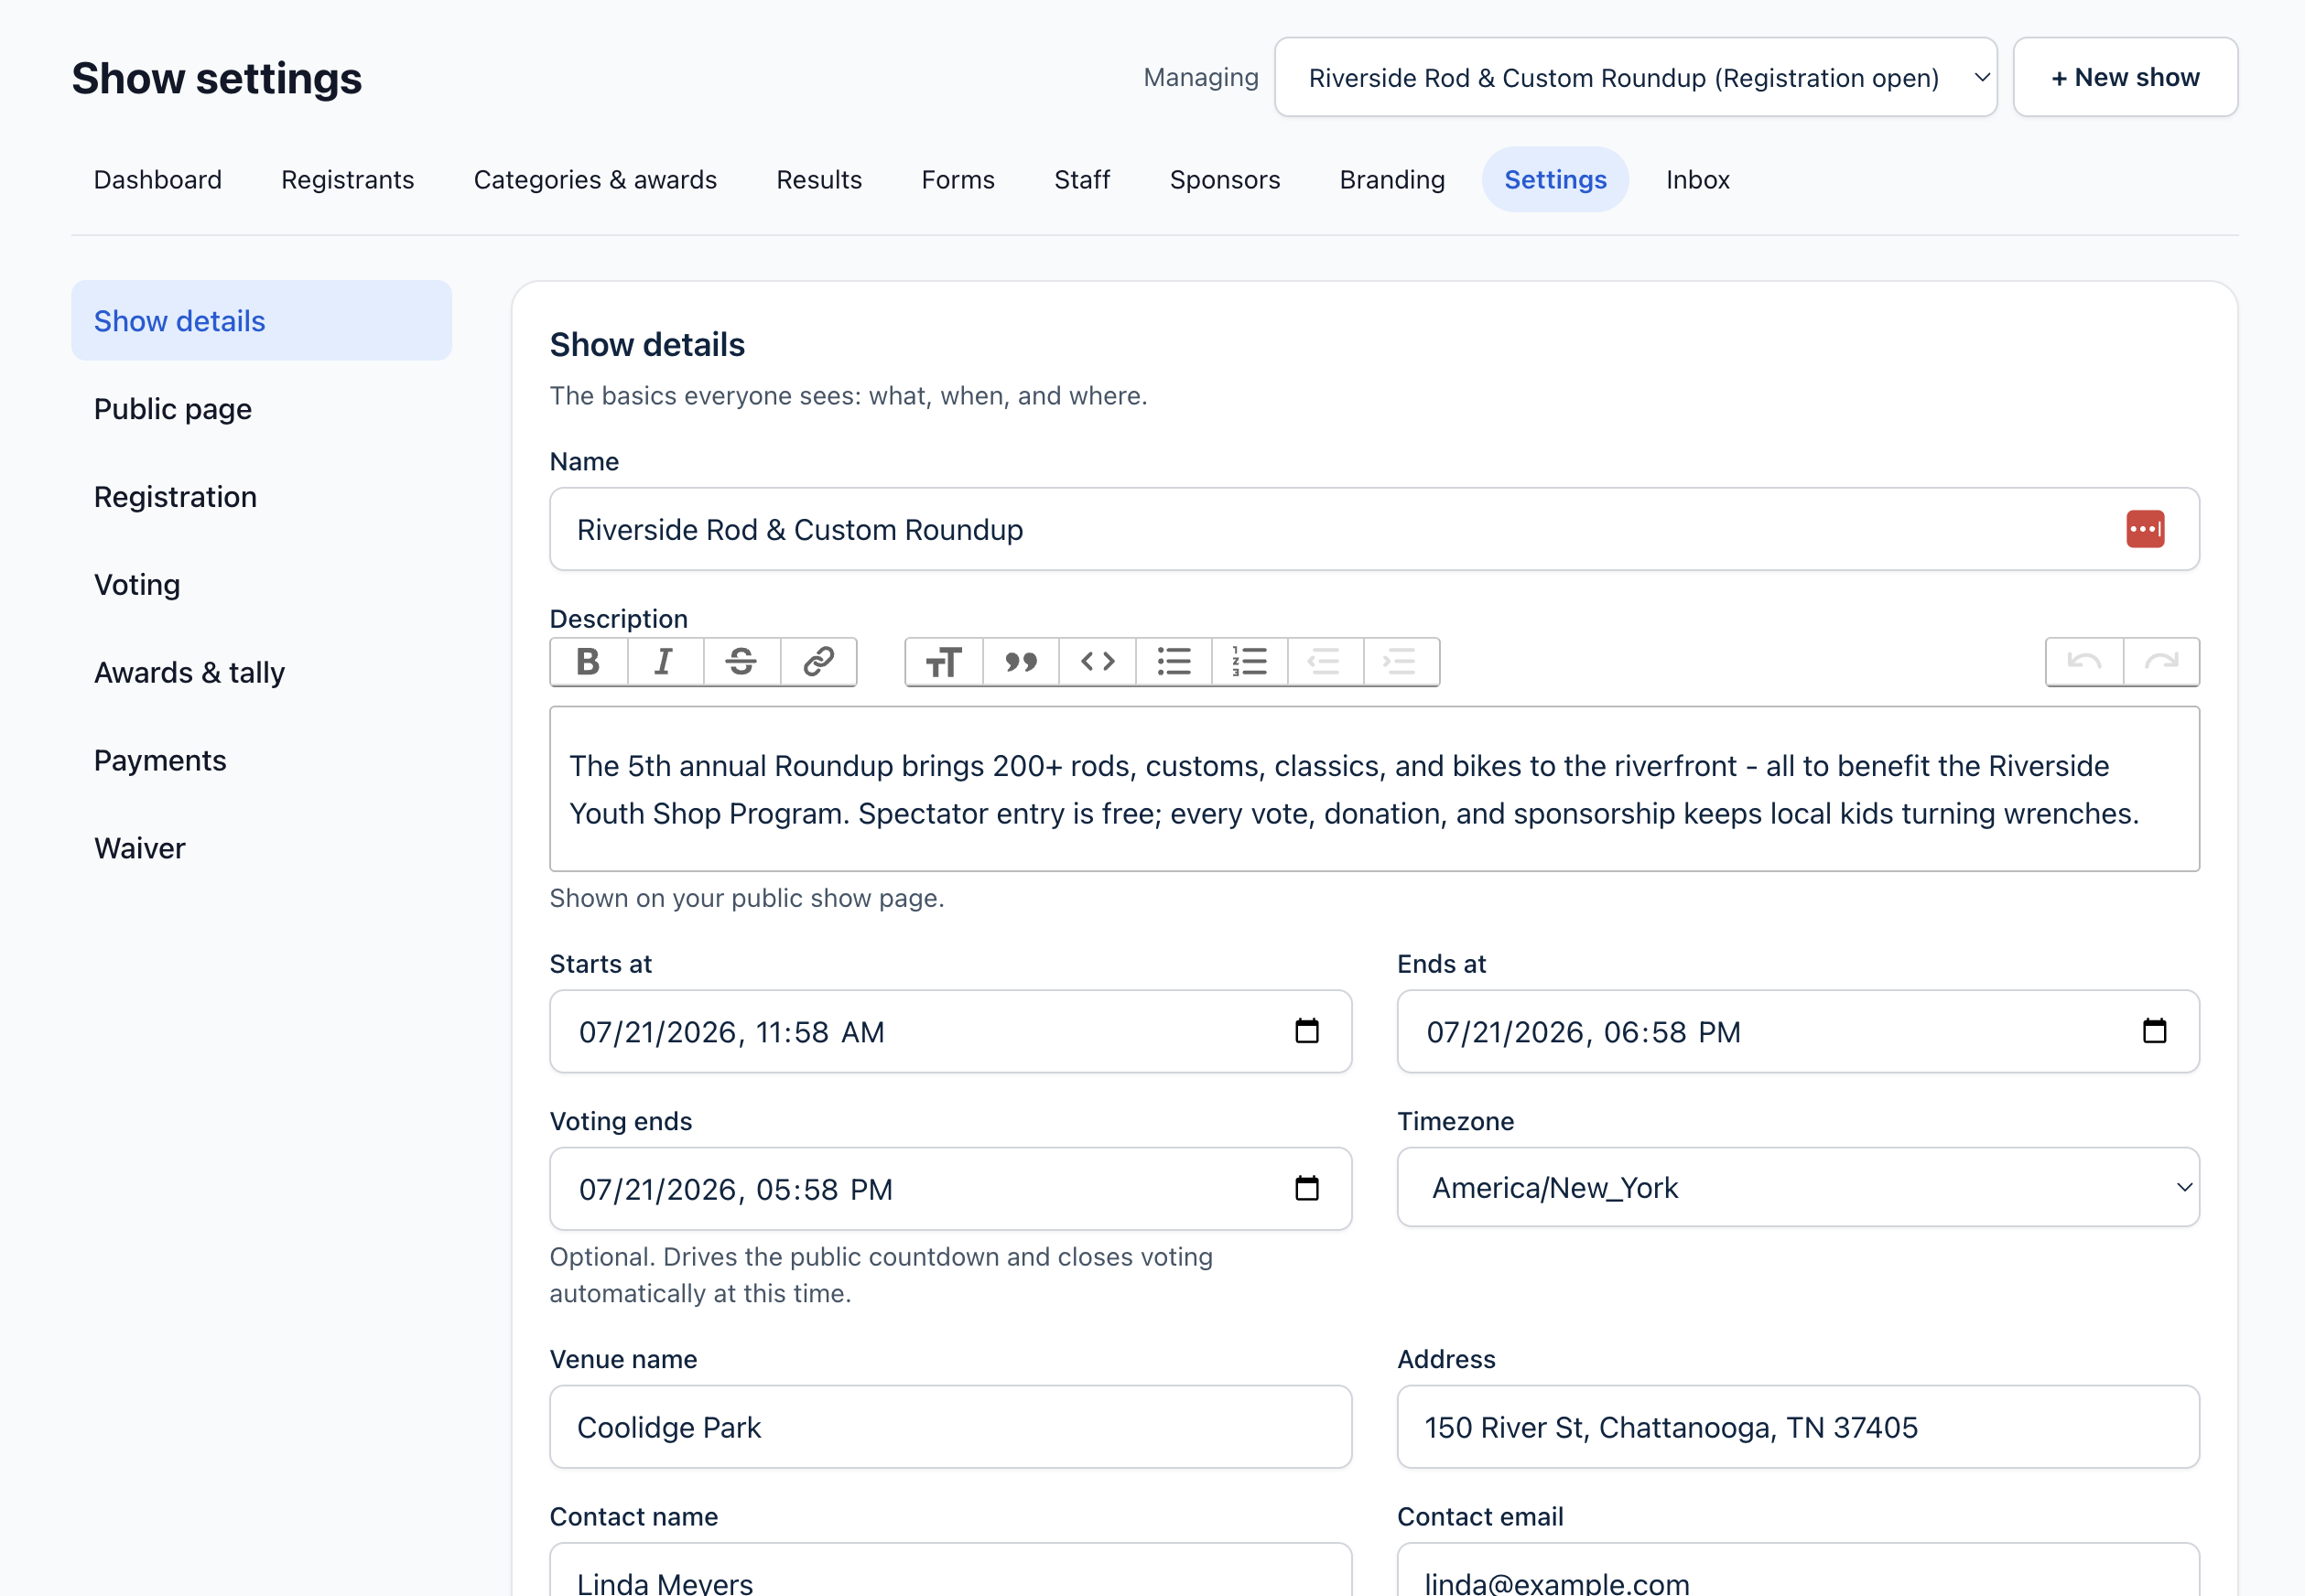Open Voting settings section
The image size is (2305, 1596).
click(262, 585)
